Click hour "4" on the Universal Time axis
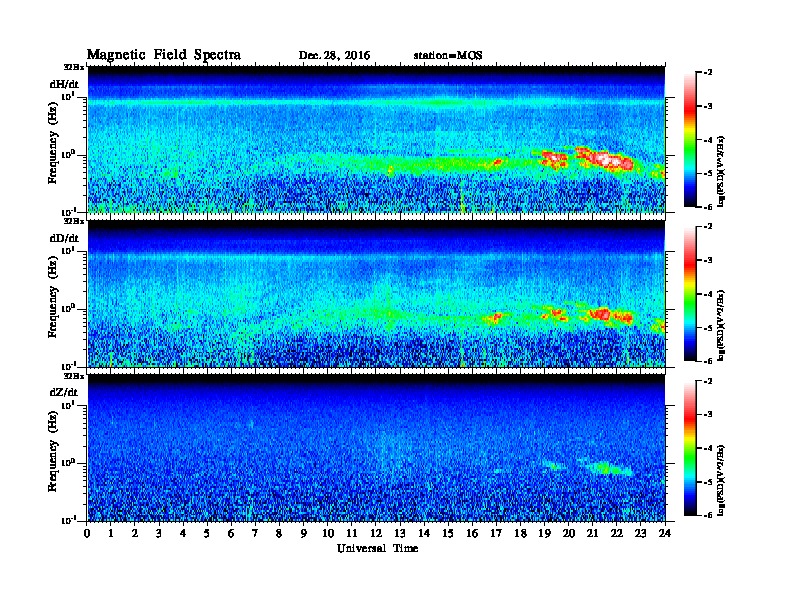792x612 pixels. pos(183,533)
